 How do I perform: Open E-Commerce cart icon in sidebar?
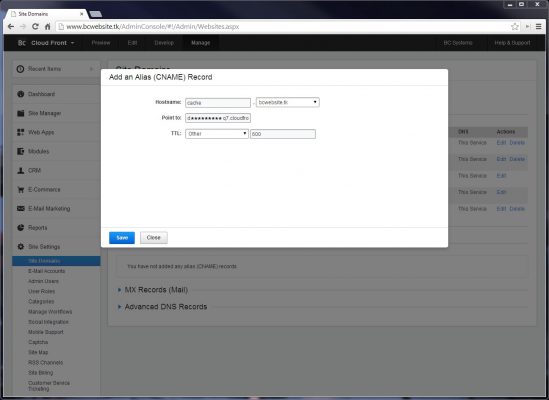(x=21, y=189)
